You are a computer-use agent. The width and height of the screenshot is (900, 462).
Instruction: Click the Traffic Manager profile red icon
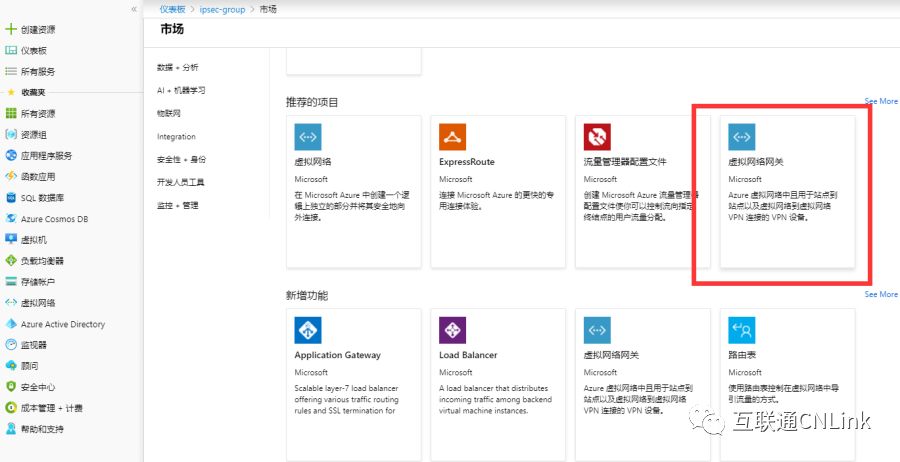[x=597, y=137]
